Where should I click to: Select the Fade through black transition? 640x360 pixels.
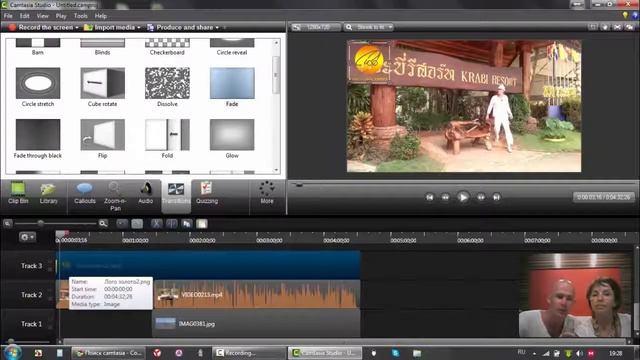point(38,134)
